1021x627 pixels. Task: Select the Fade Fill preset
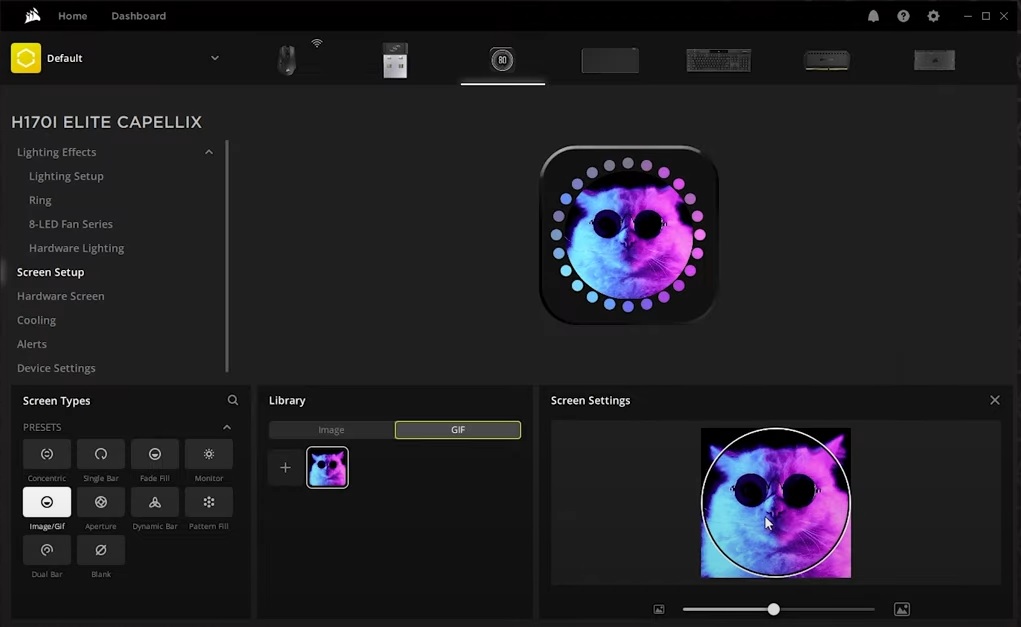[x=155, y=454]
